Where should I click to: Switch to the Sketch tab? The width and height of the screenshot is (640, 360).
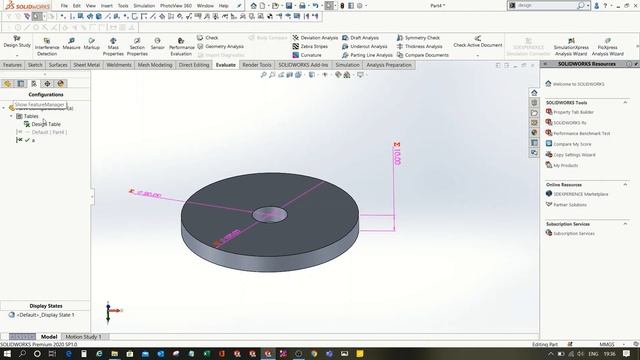tap(35, 65)
